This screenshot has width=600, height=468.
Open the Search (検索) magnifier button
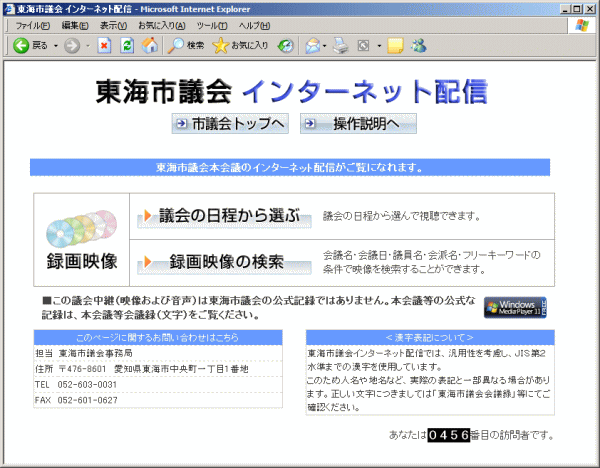[x=186, y=46]
